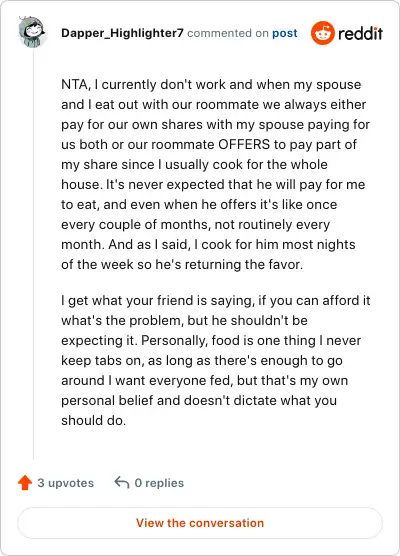Click the line "of the week so he's returning"
This screenshot has width=400, height=556.
click(x=182, y=265)
